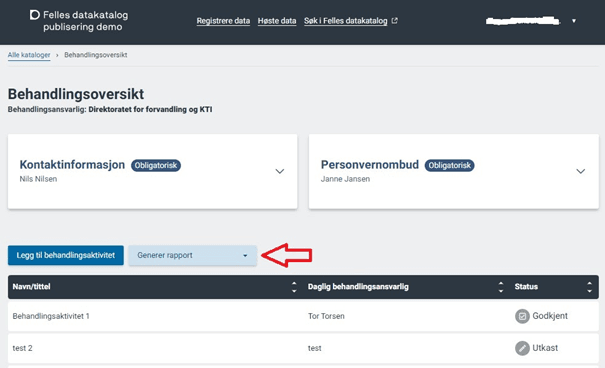Click the Behandlingsoversikt breadcrumb text
Image resolution: width=605 pixels, height=368 pixels.
[x=96, y=55]
